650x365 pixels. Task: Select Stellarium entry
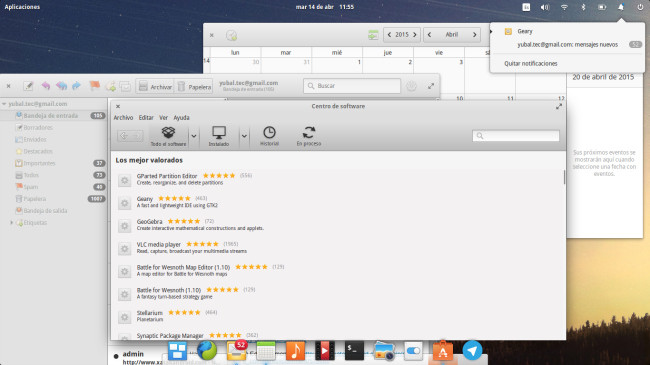[338, 316]
